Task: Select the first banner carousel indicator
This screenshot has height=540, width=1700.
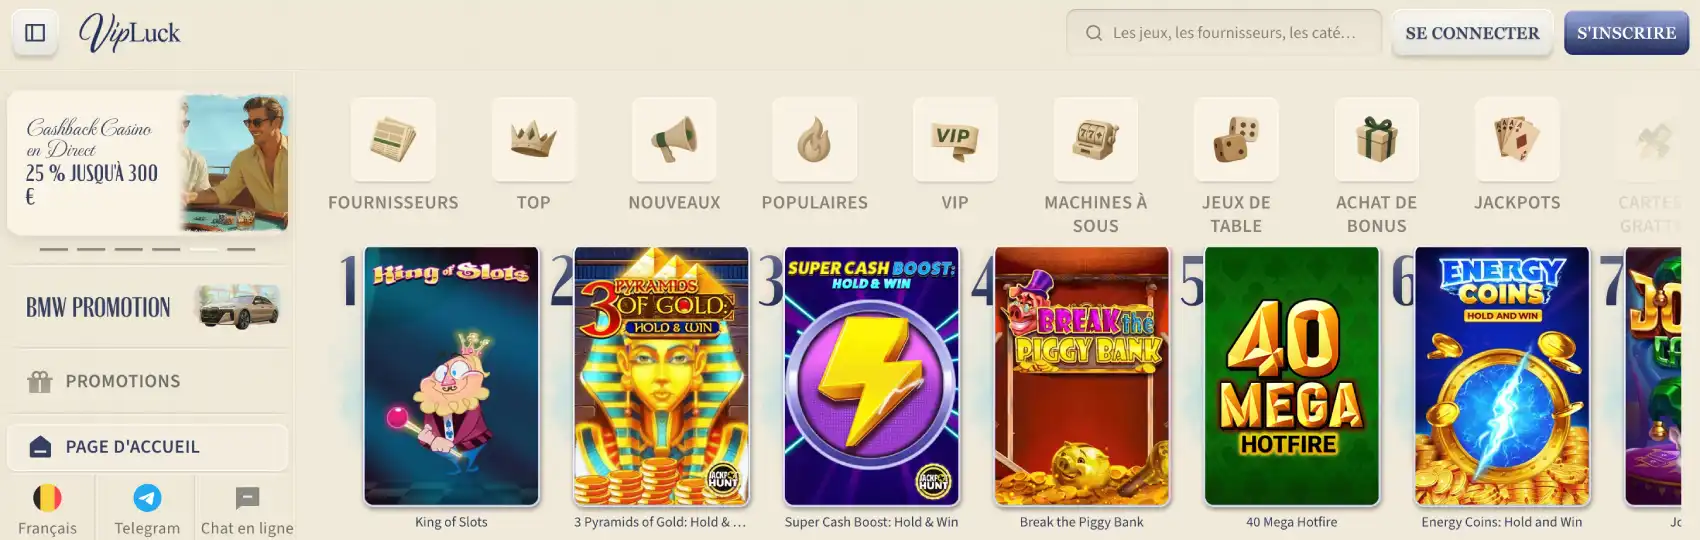Action: [x=54, y=249]
